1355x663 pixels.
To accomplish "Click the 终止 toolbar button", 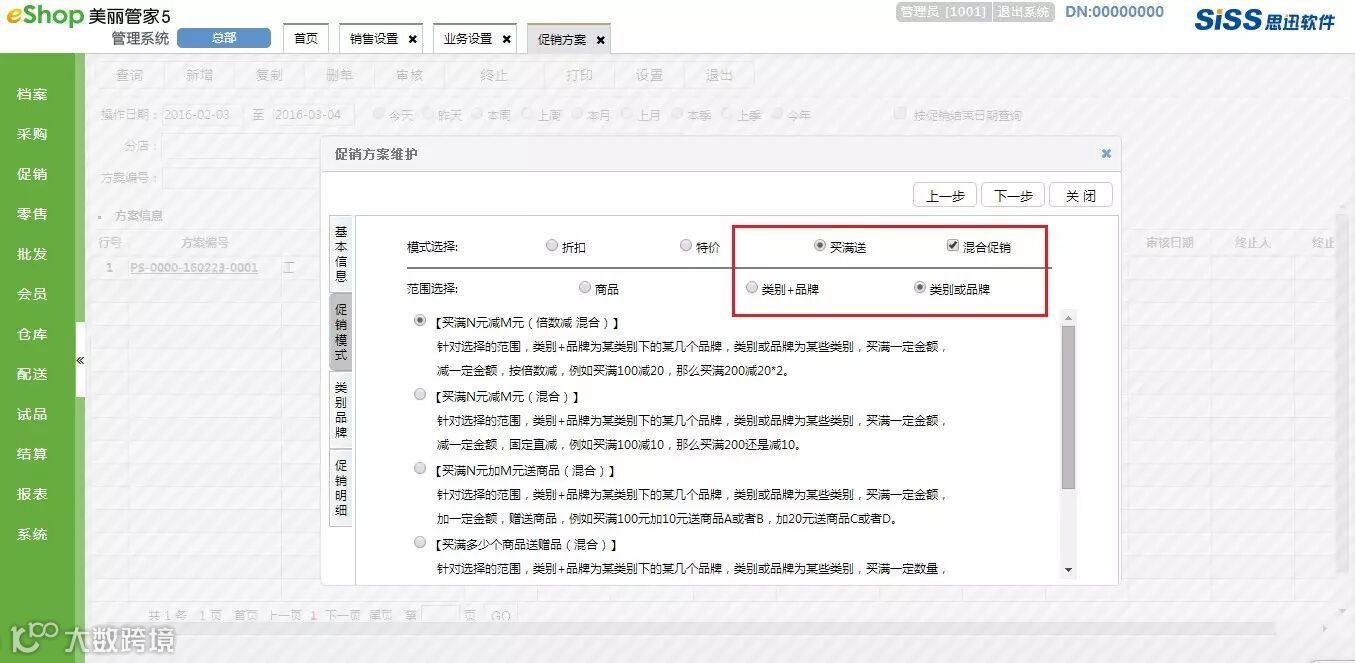I will pos(494,75).
